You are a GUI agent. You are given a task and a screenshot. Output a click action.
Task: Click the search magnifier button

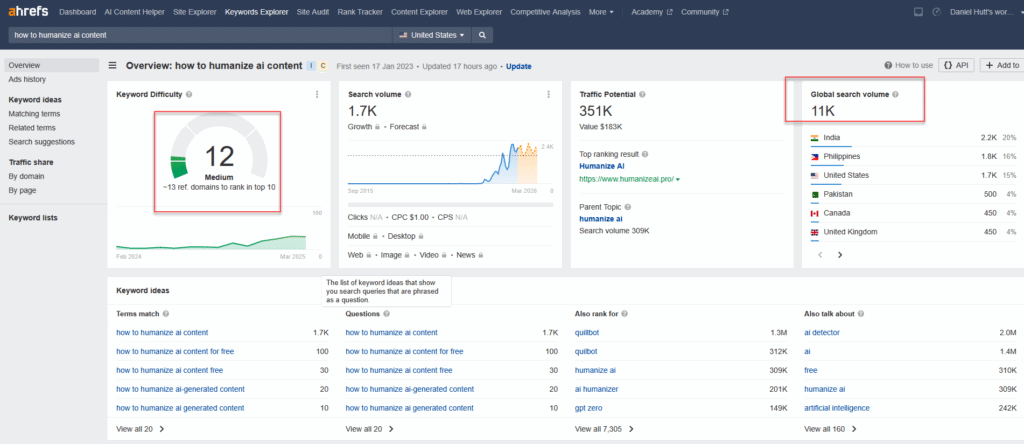click(482, 35)
